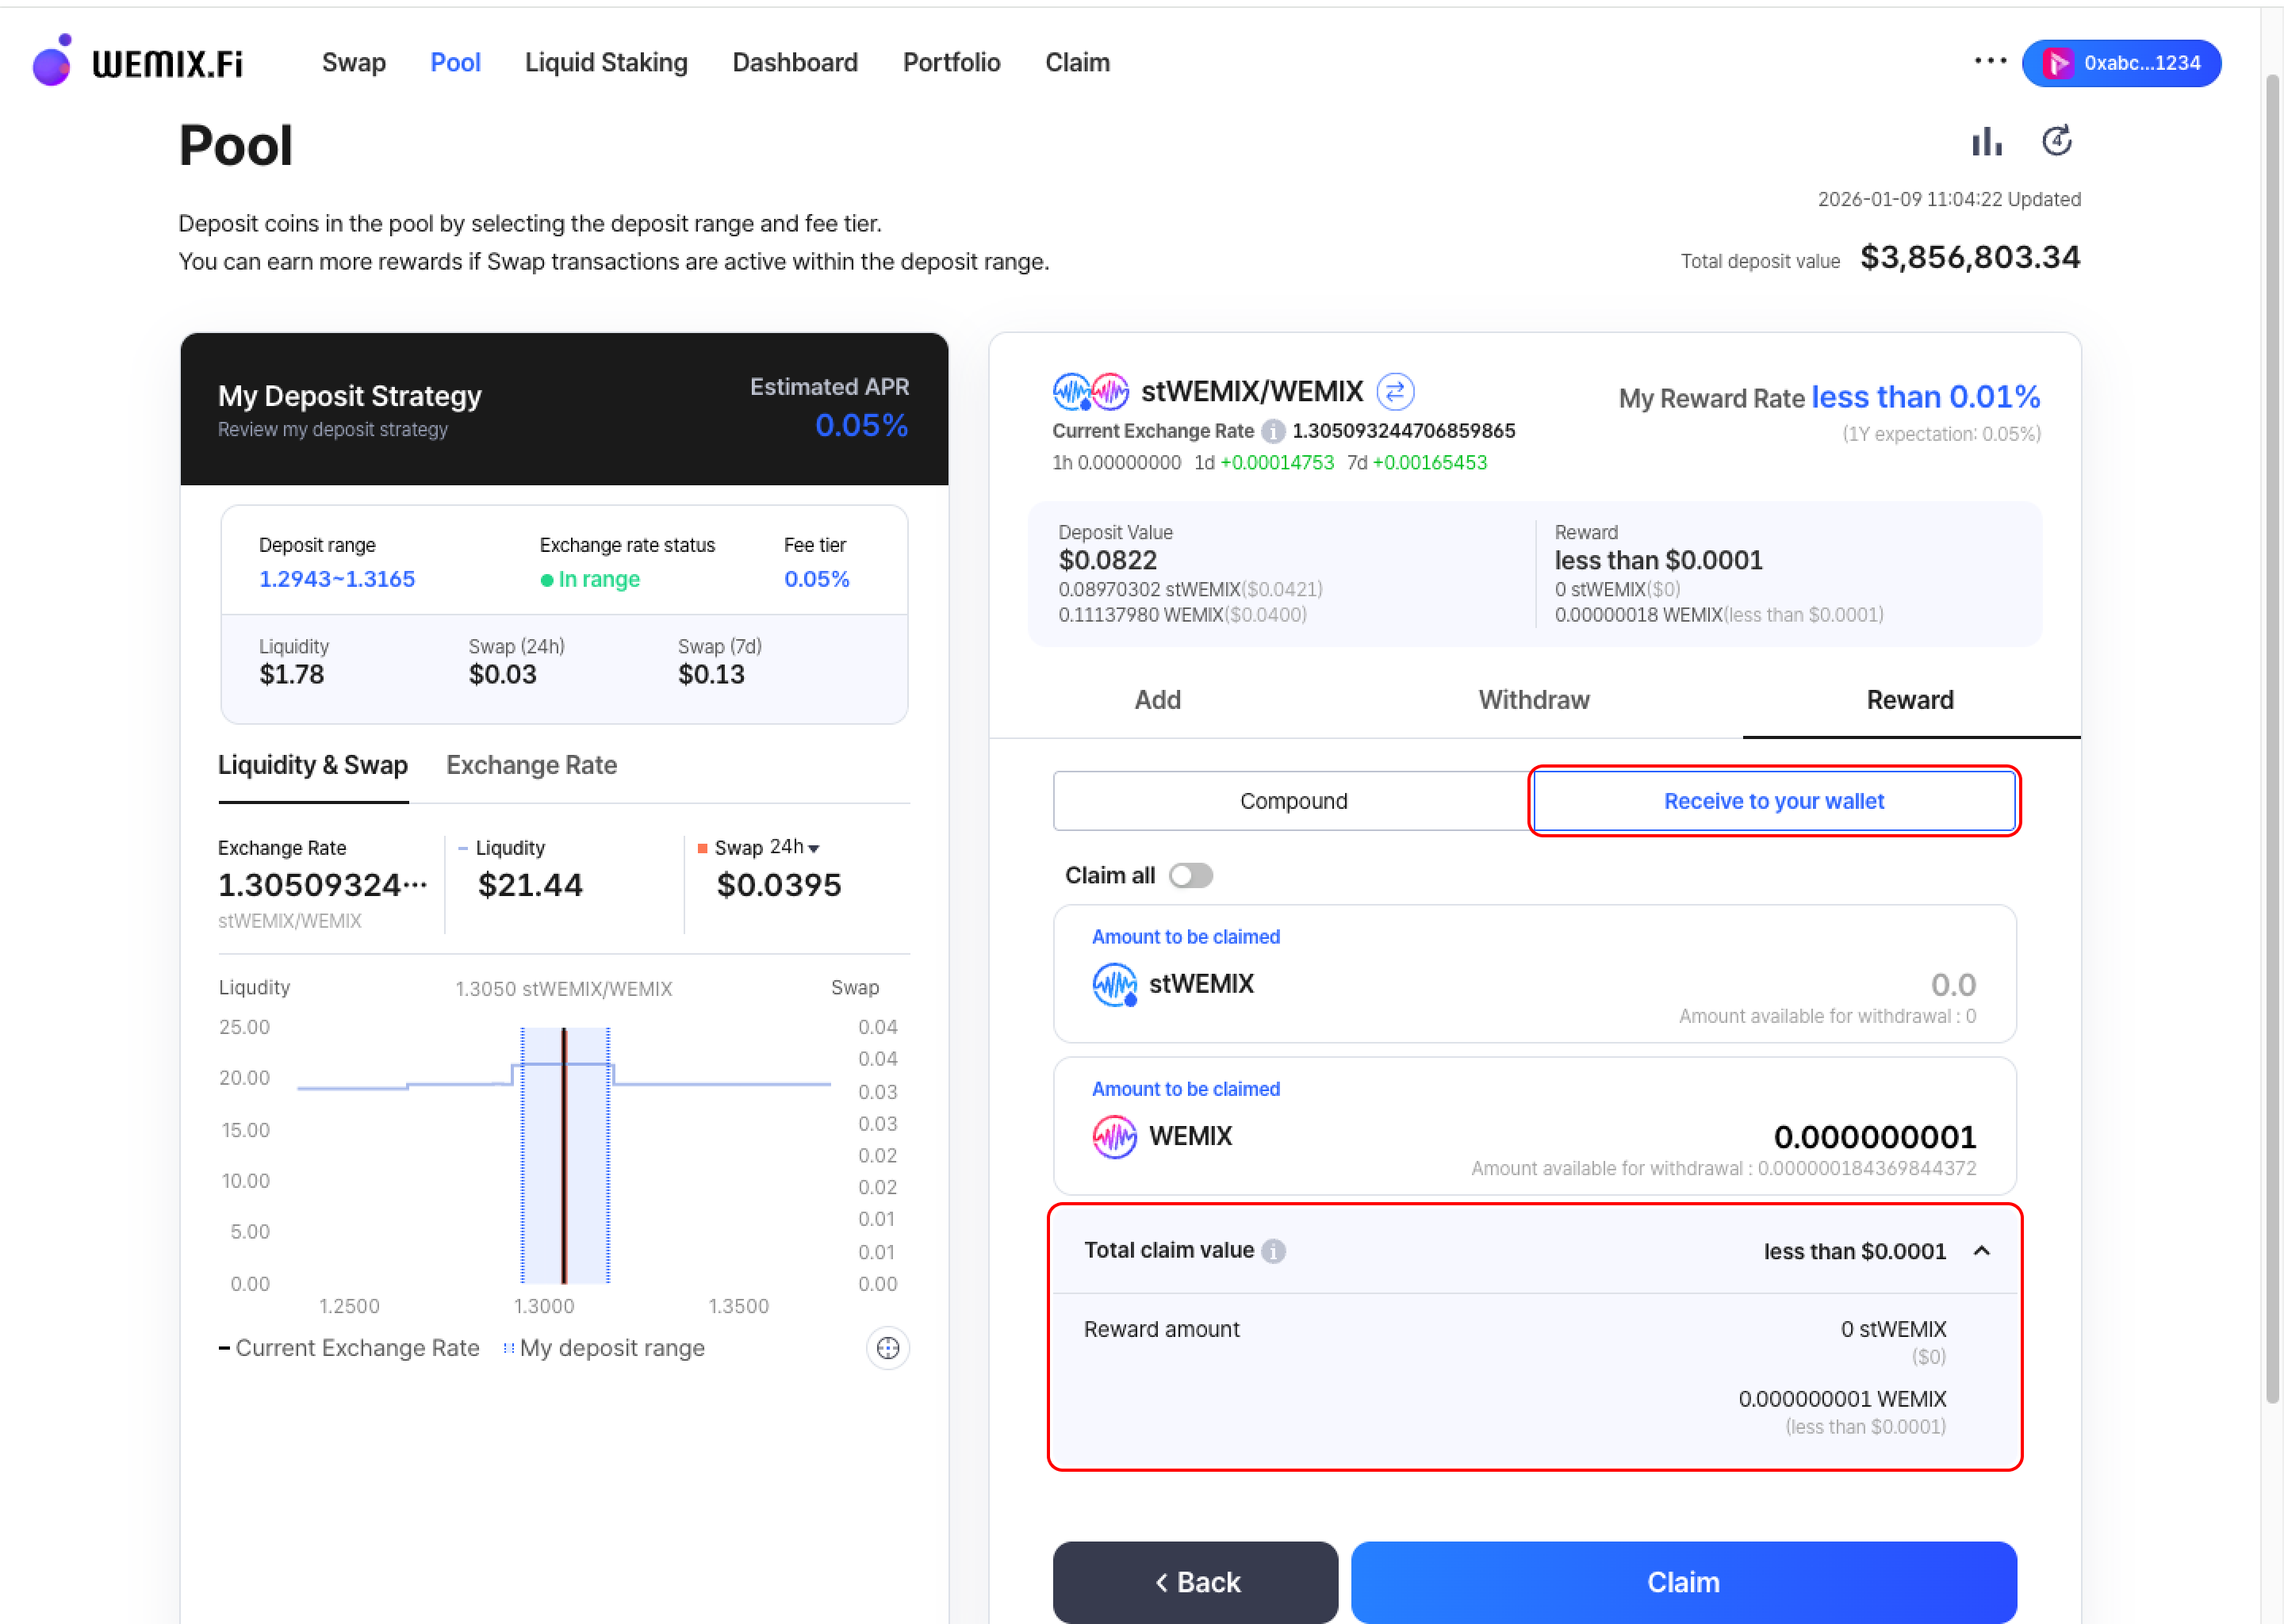The image size is (2284, 1624).
Task: Click the Total claim value info icon
Action: pos(1273,1251)
